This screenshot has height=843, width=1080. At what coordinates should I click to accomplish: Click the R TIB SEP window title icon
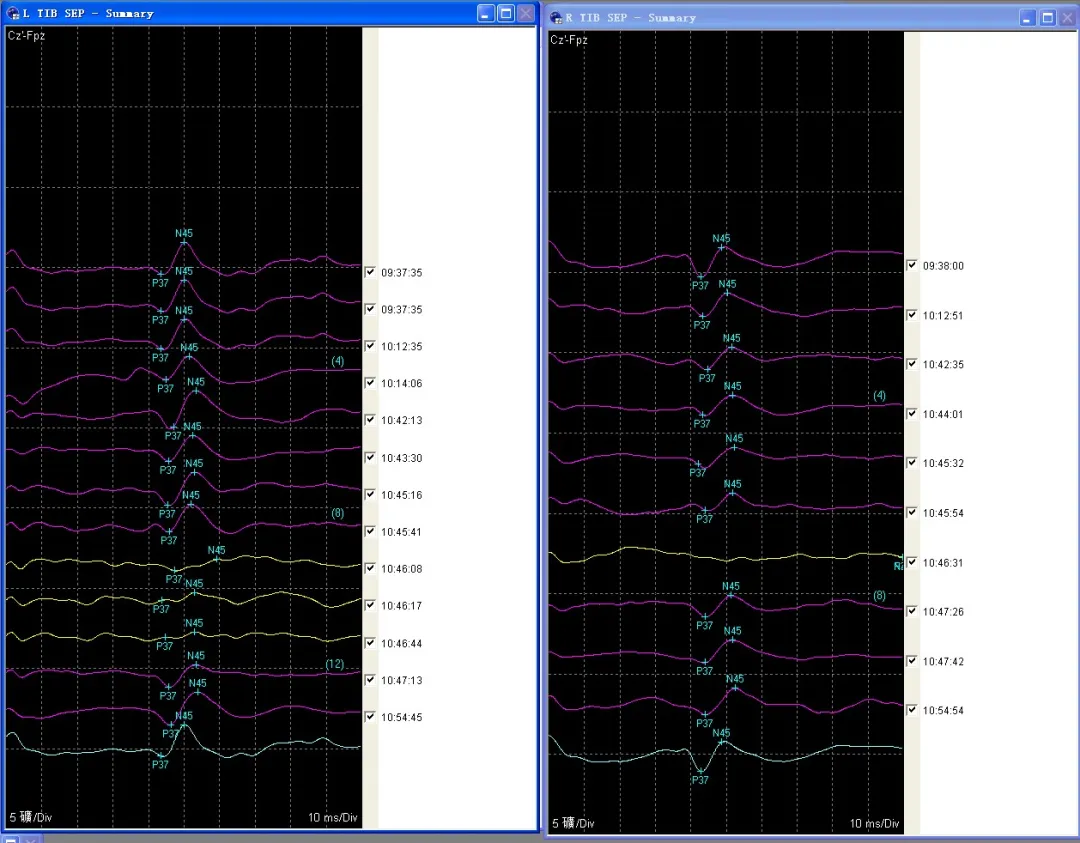click(x=555, y=18)
